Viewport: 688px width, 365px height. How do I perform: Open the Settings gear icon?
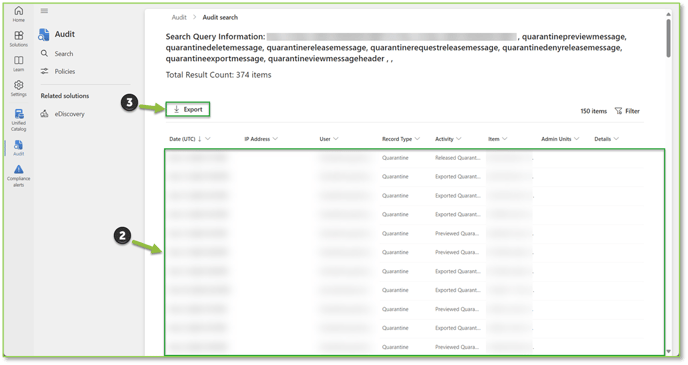18,85
